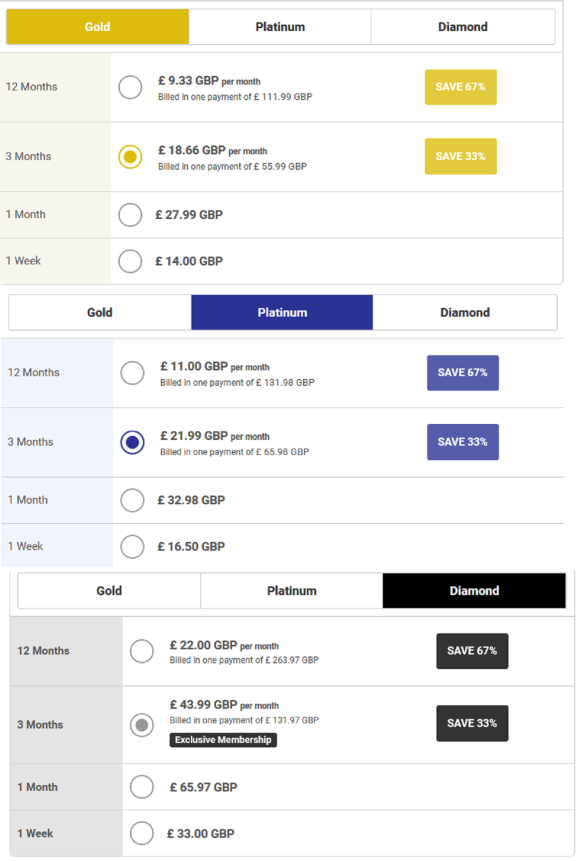Click the yellow SAVE 33% badge

click(x=461, y=156)
